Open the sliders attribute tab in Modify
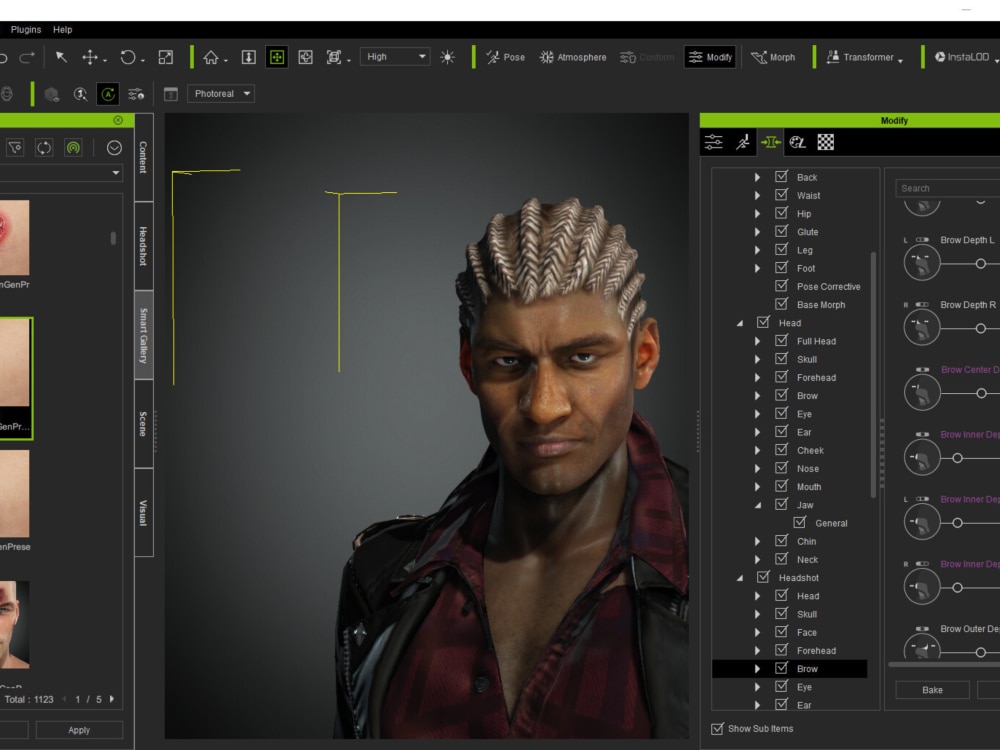Viewport: 1000px width, 750px height. click(x=714, y=142)
